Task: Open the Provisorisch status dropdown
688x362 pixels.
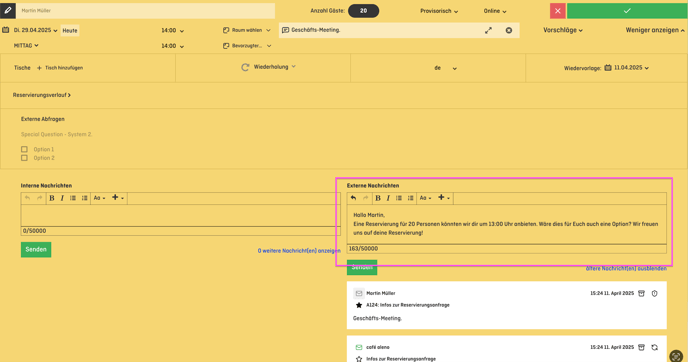Action: click(x=439, y=11)
